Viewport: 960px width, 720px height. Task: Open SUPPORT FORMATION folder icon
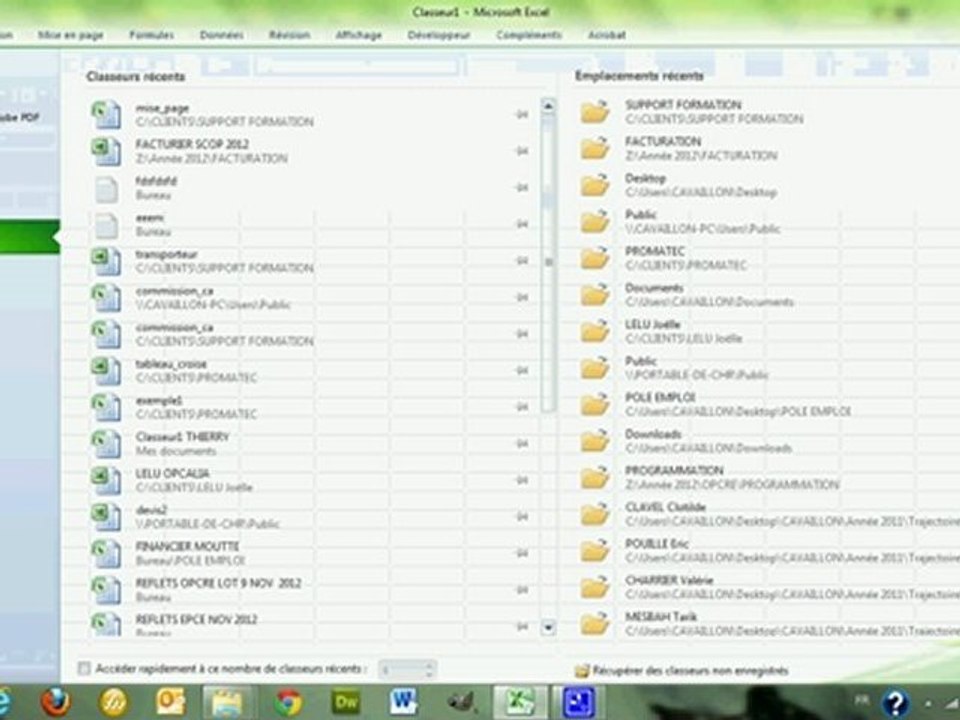pyautogui.click(x=595, y=111)
